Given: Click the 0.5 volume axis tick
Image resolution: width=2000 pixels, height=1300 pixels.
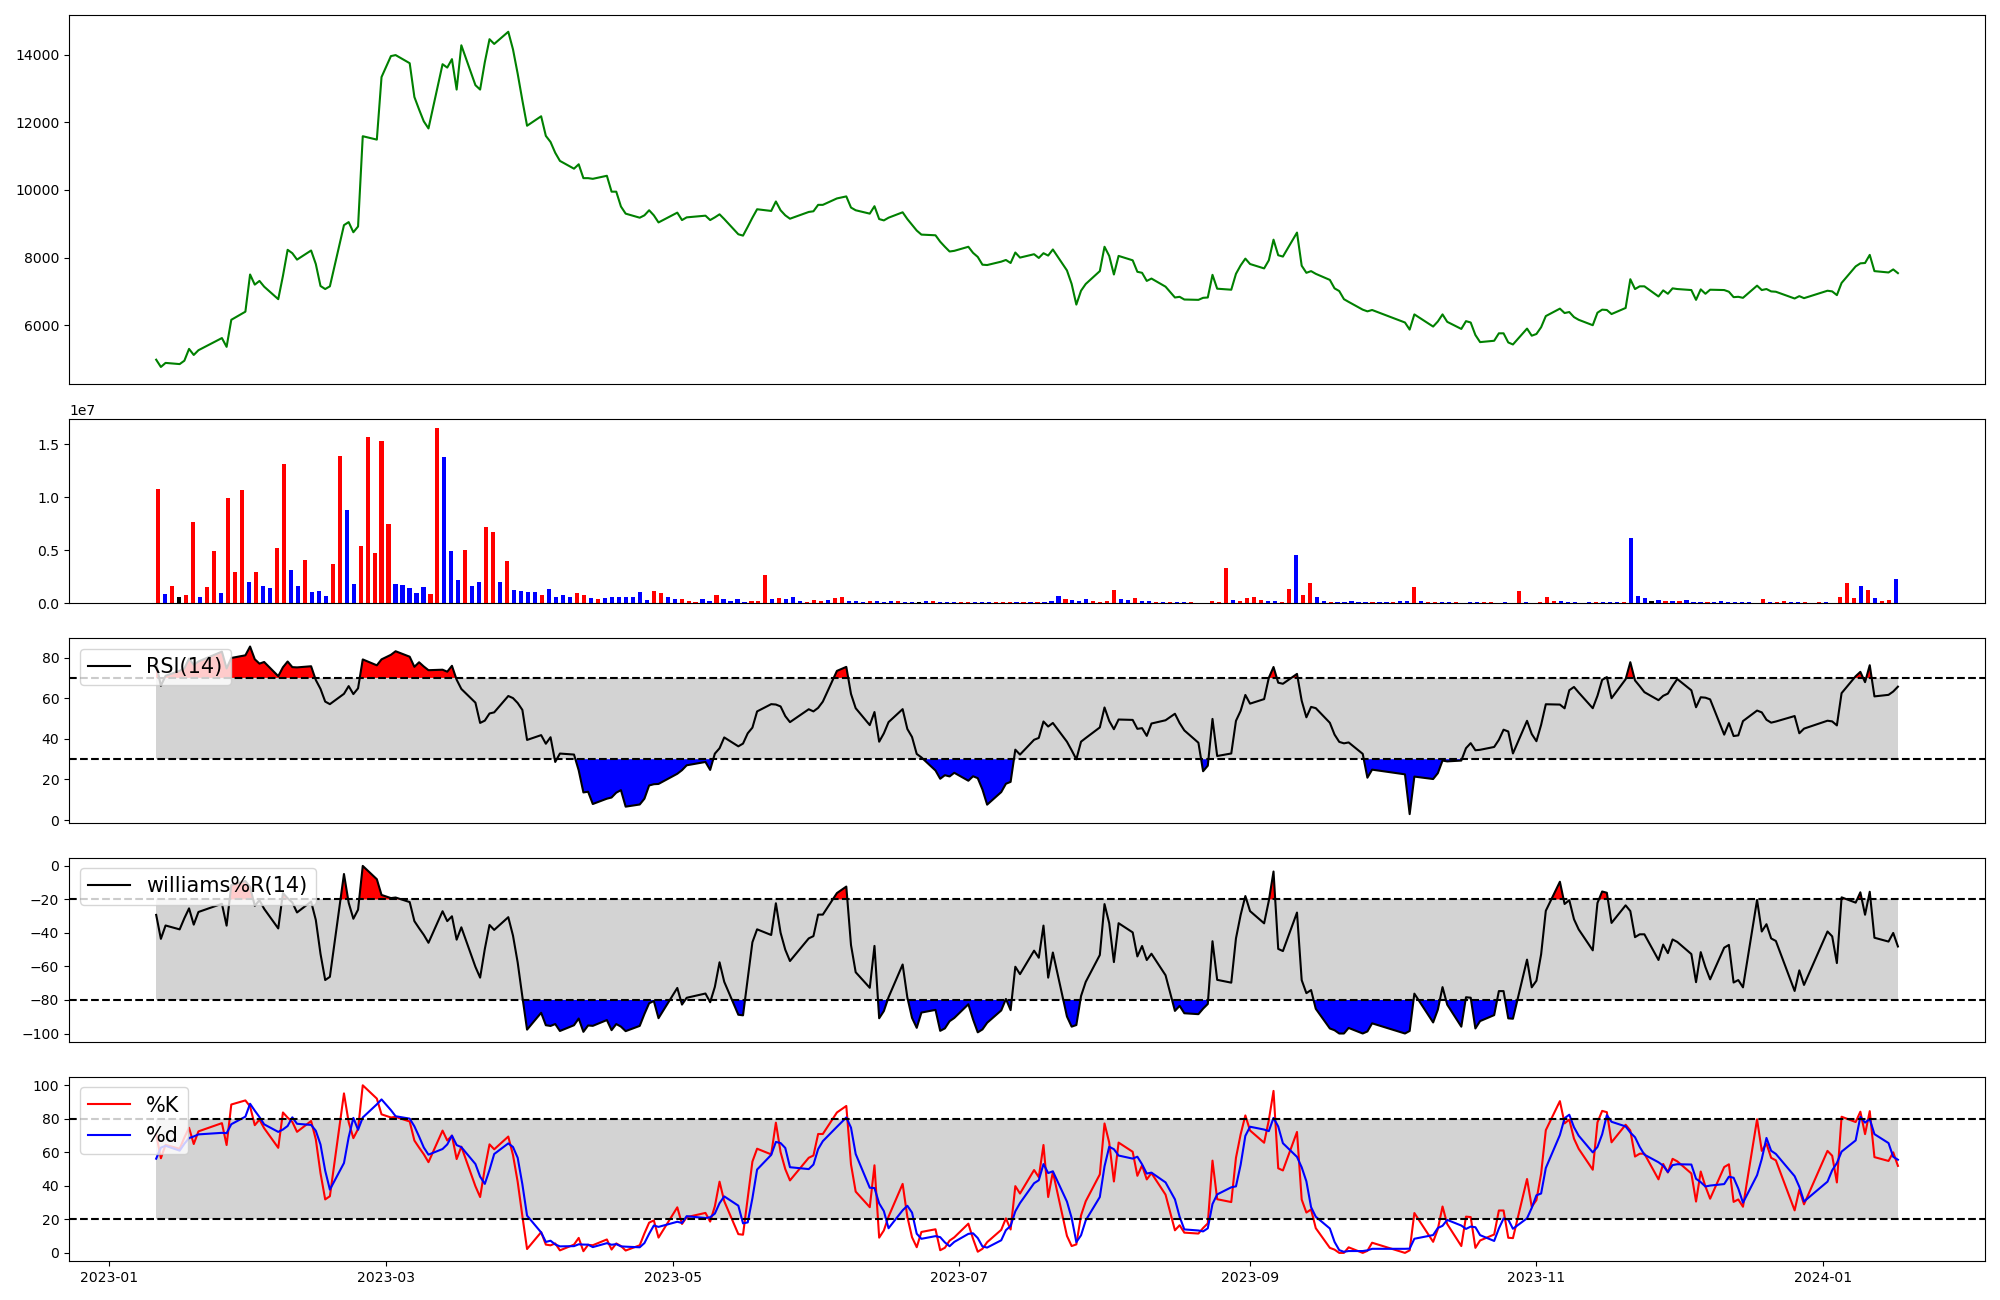Looking at the screenshot, I should pyautogui.click(x=48, y=551).
